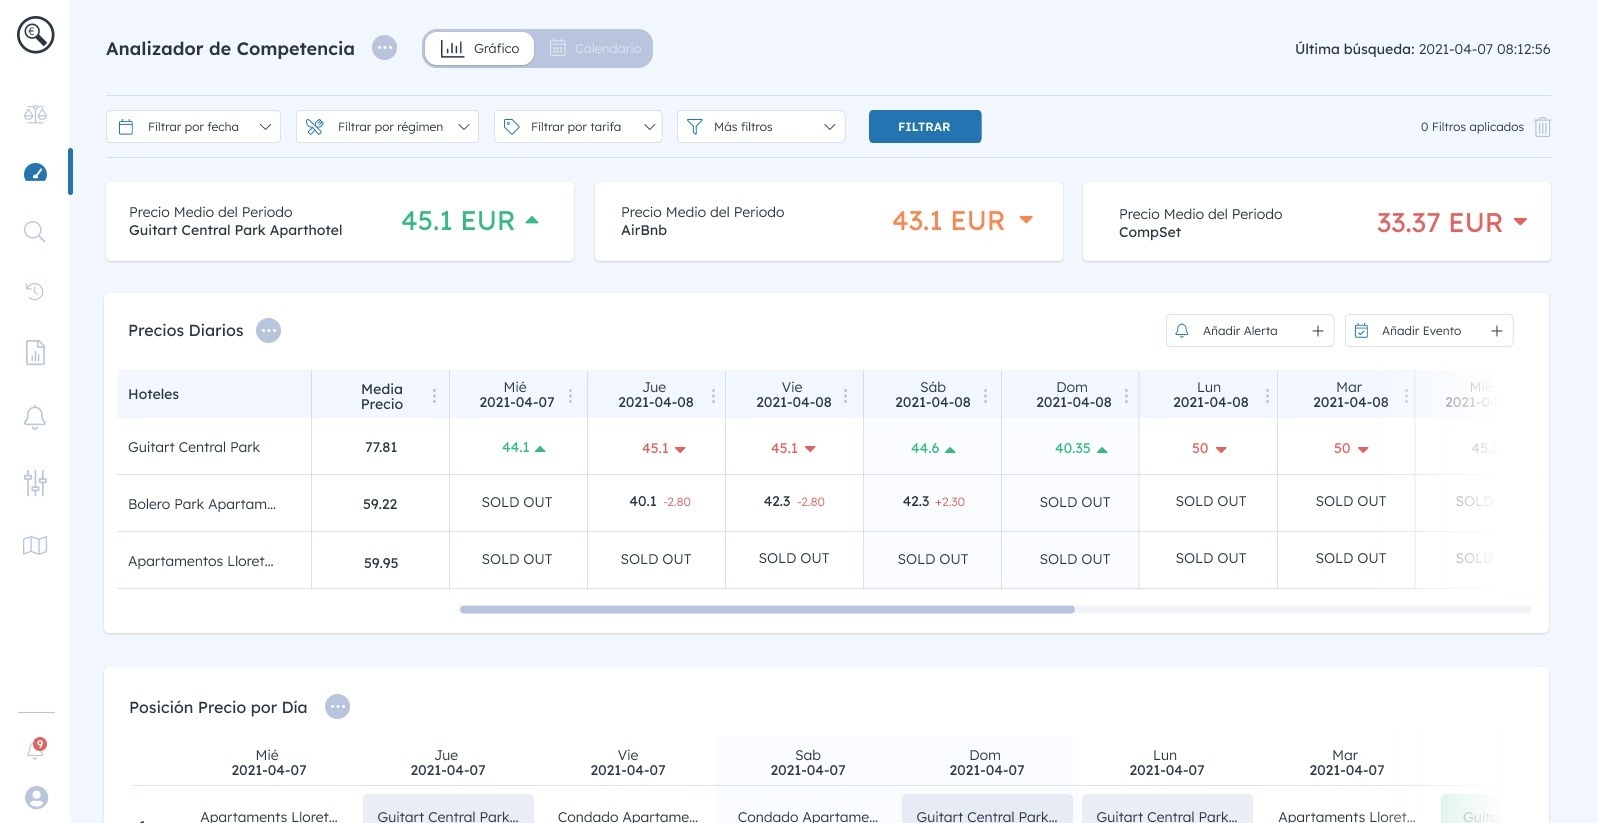
Task: Clear applied filters with trash icon
Action: [x=1543, y=127]
